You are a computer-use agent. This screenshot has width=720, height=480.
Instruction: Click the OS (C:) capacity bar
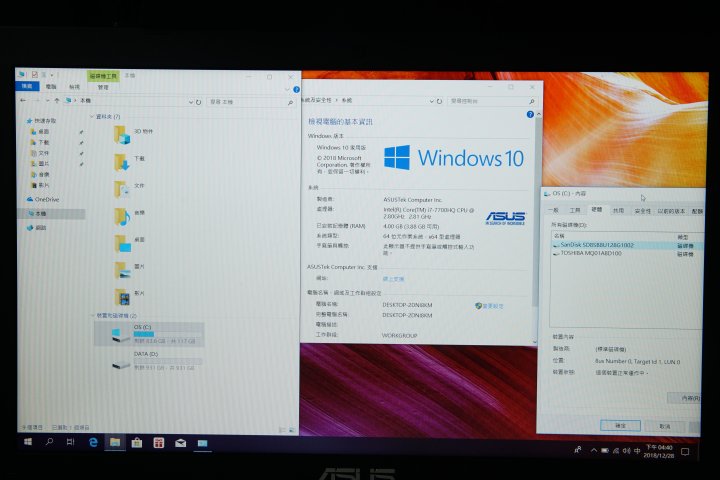pyautogui.click(x=168, y=334)
